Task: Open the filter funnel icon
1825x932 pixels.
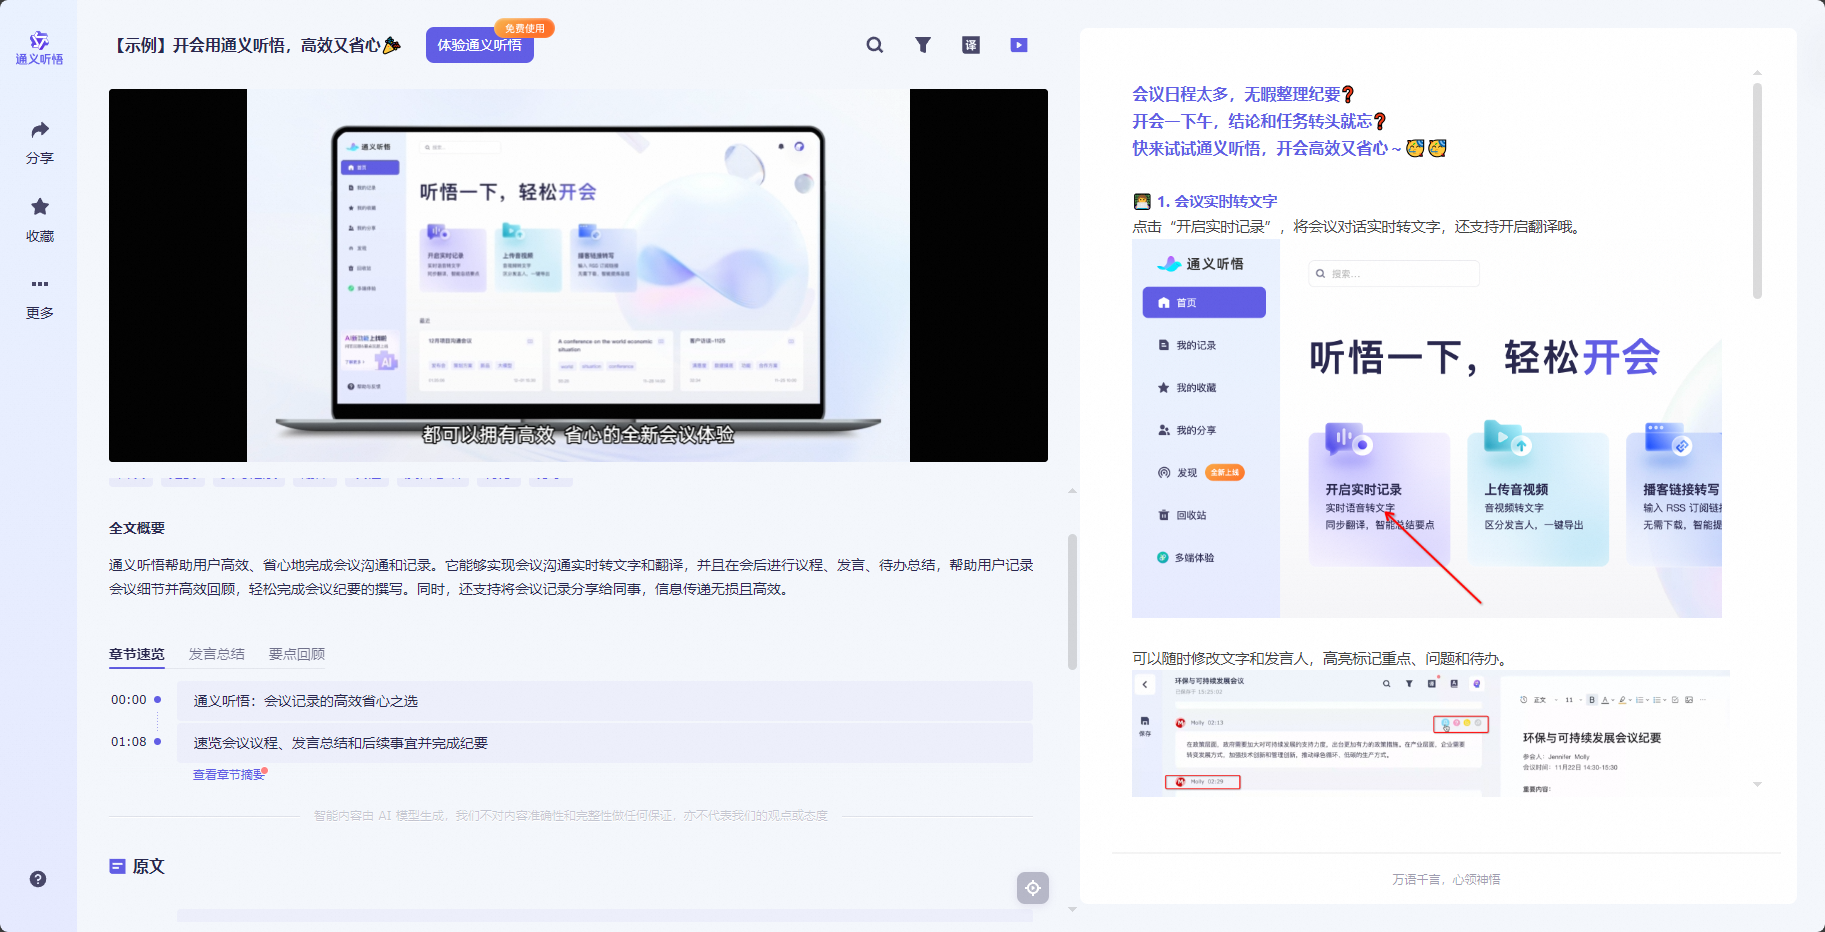Action: (x=923, y=45)
